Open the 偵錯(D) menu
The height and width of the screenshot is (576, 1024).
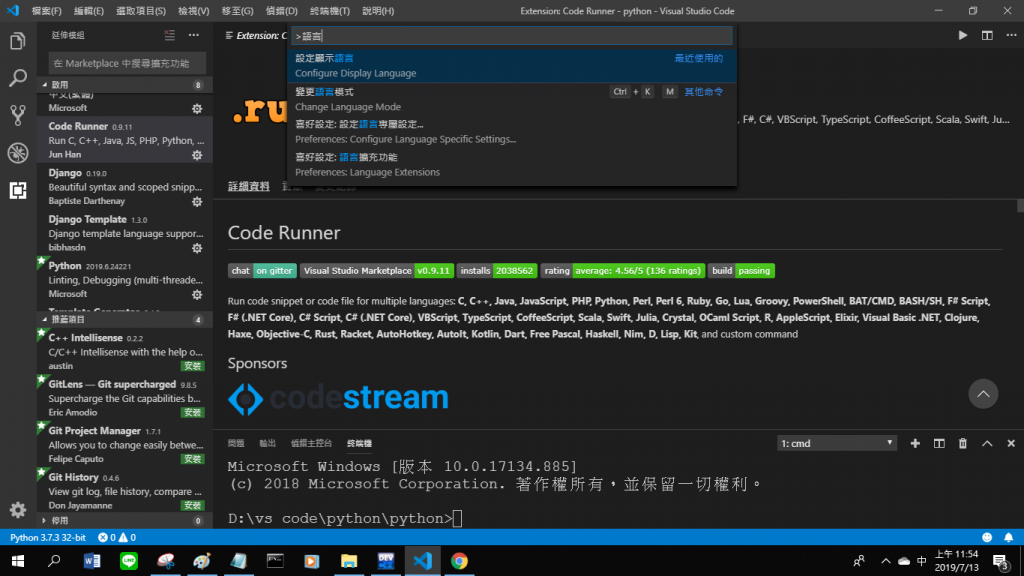[281, 11]
